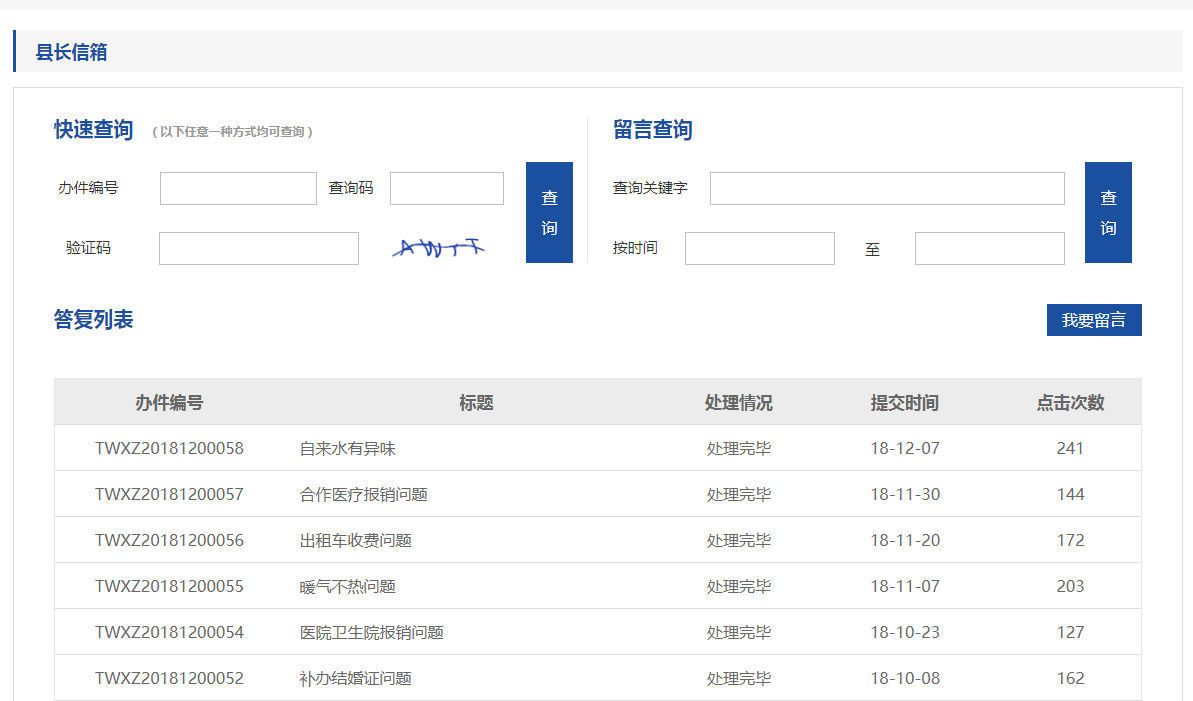The height and width of the screenshot is (701, 1193).
Task: Click the 查询码 input field
Action: tap(446, 188)
